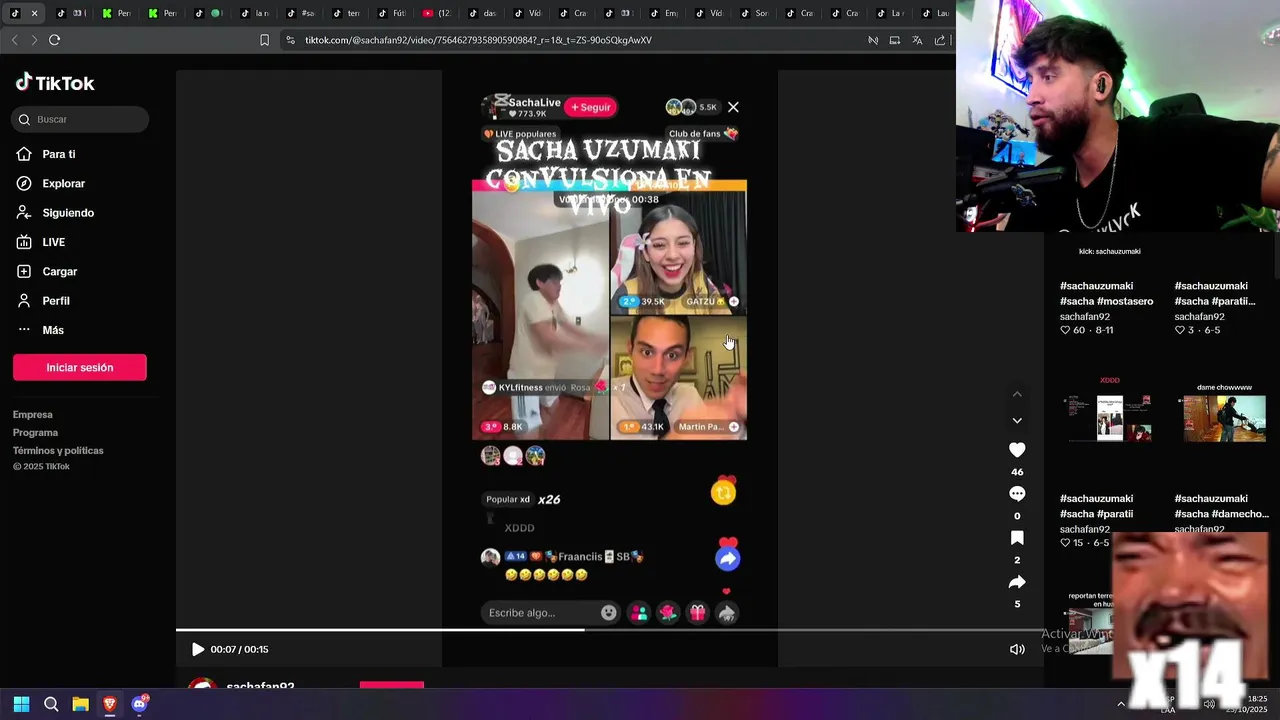This screenshot has height=720, width=1280.
Task: Open the TikTok logo home link
Action: coord(55,83)
